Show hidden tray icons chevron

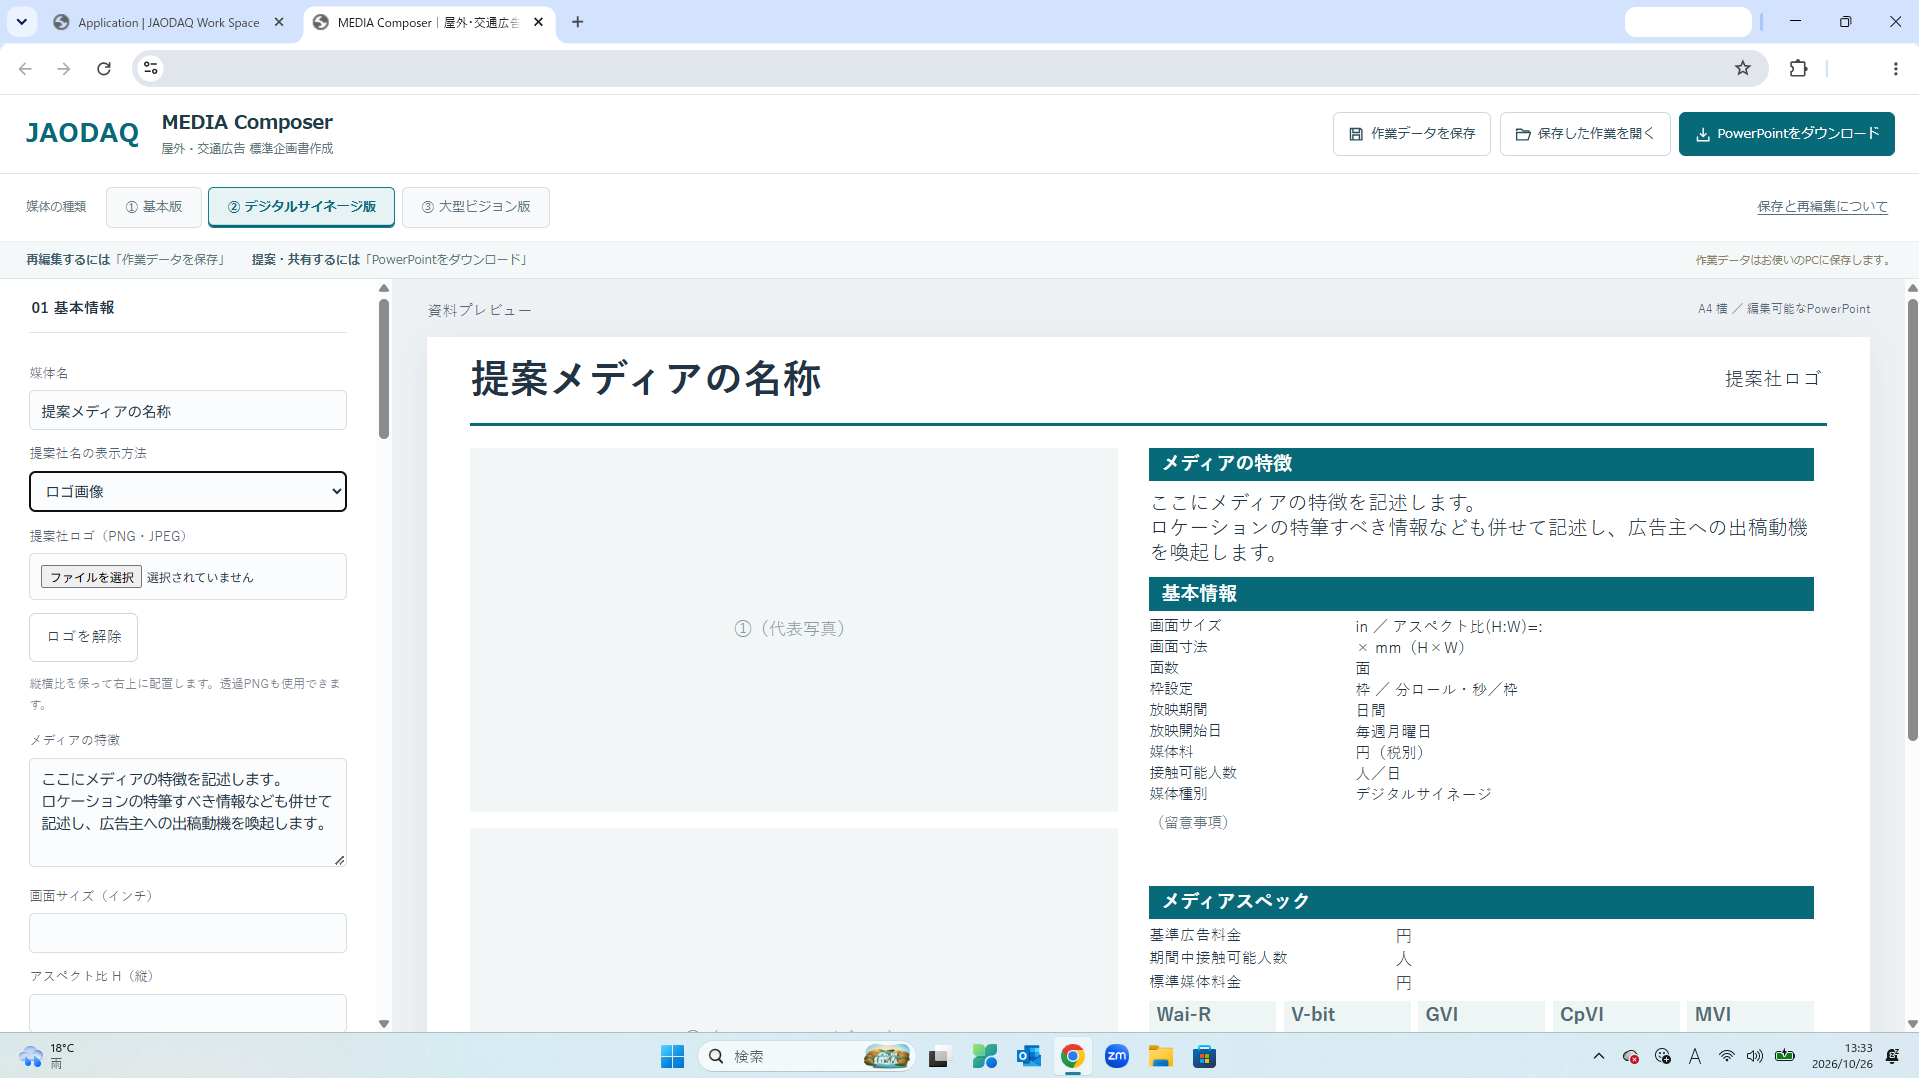click(x=1598, y=1056)
